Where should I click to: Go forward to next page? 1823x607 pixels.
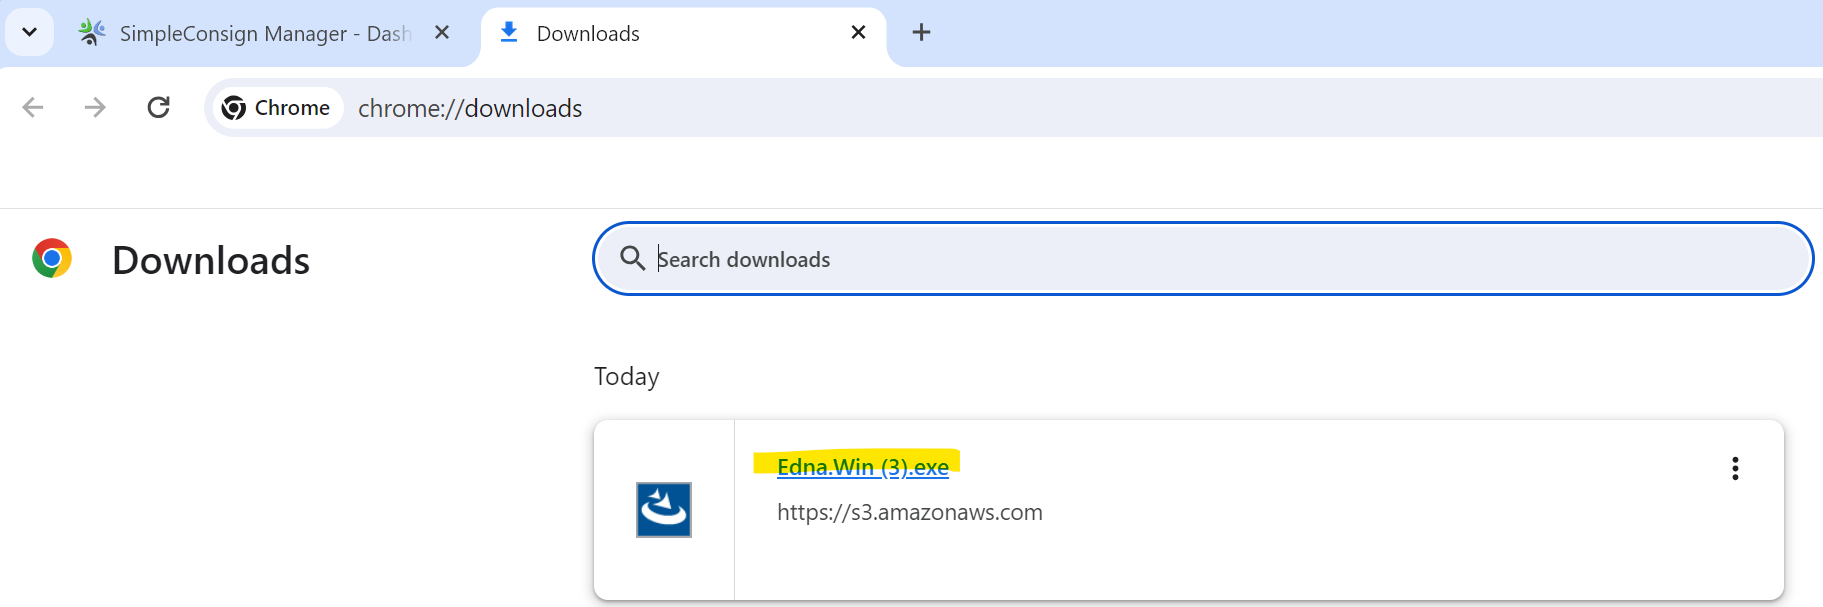pos(95,108)
